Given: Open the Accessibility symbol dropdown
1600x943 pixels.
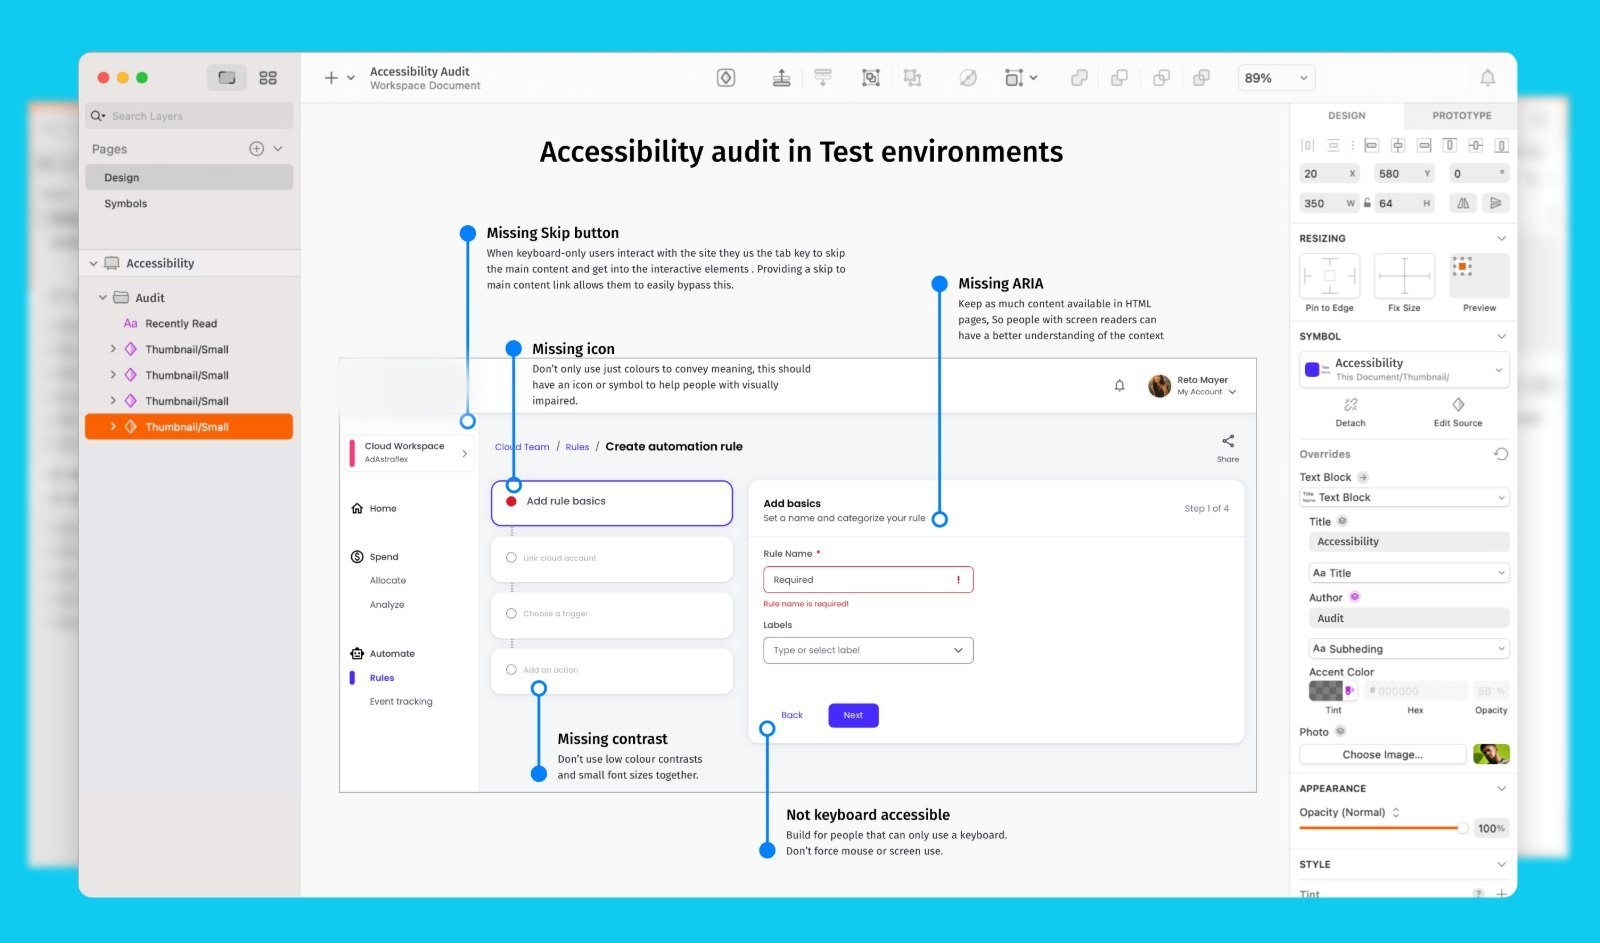Looking at the screenshot, I should (x=1404, y=370).
